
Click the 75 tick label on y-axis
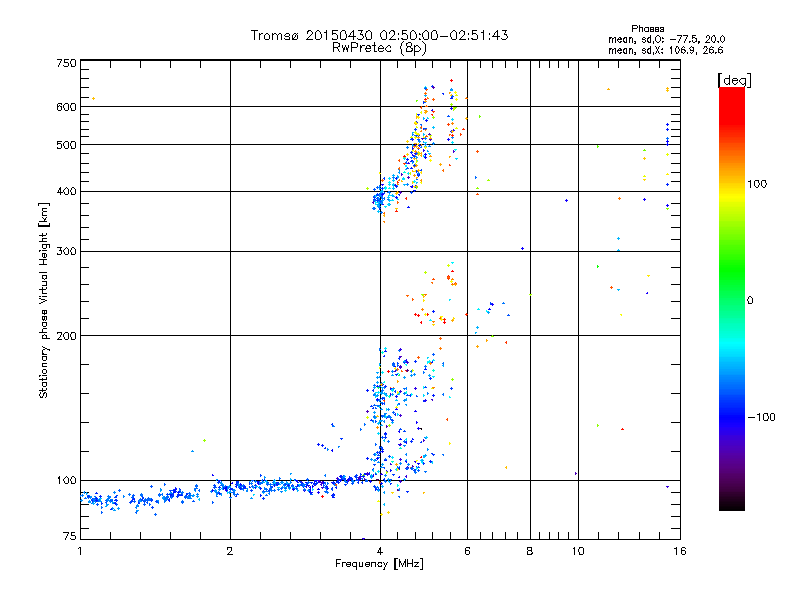(69, 537)
